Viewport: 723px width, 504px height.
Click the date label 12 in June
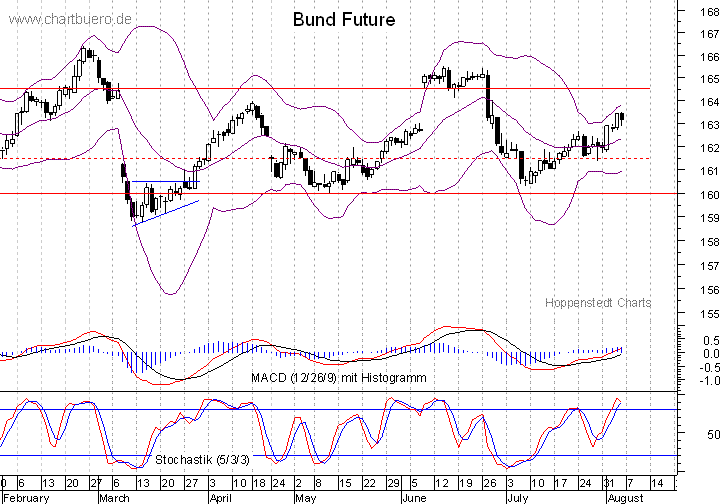pos(442,484)
